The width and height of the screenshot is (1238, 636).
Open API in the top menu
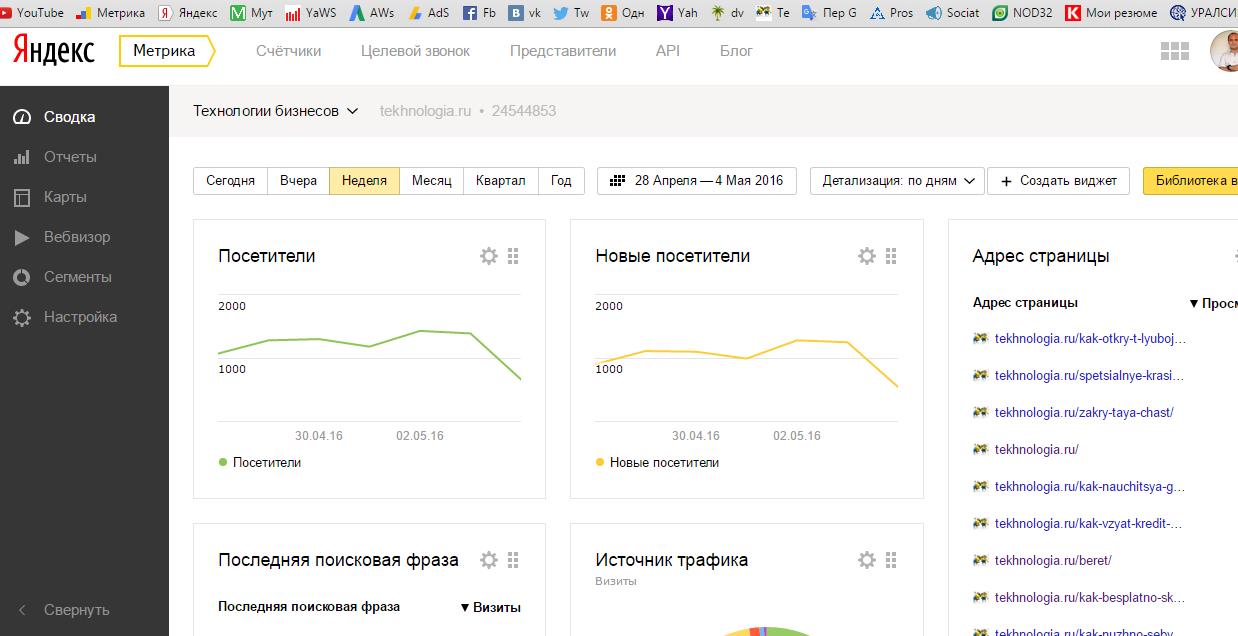pyautogui.click(x=667, y=51)
